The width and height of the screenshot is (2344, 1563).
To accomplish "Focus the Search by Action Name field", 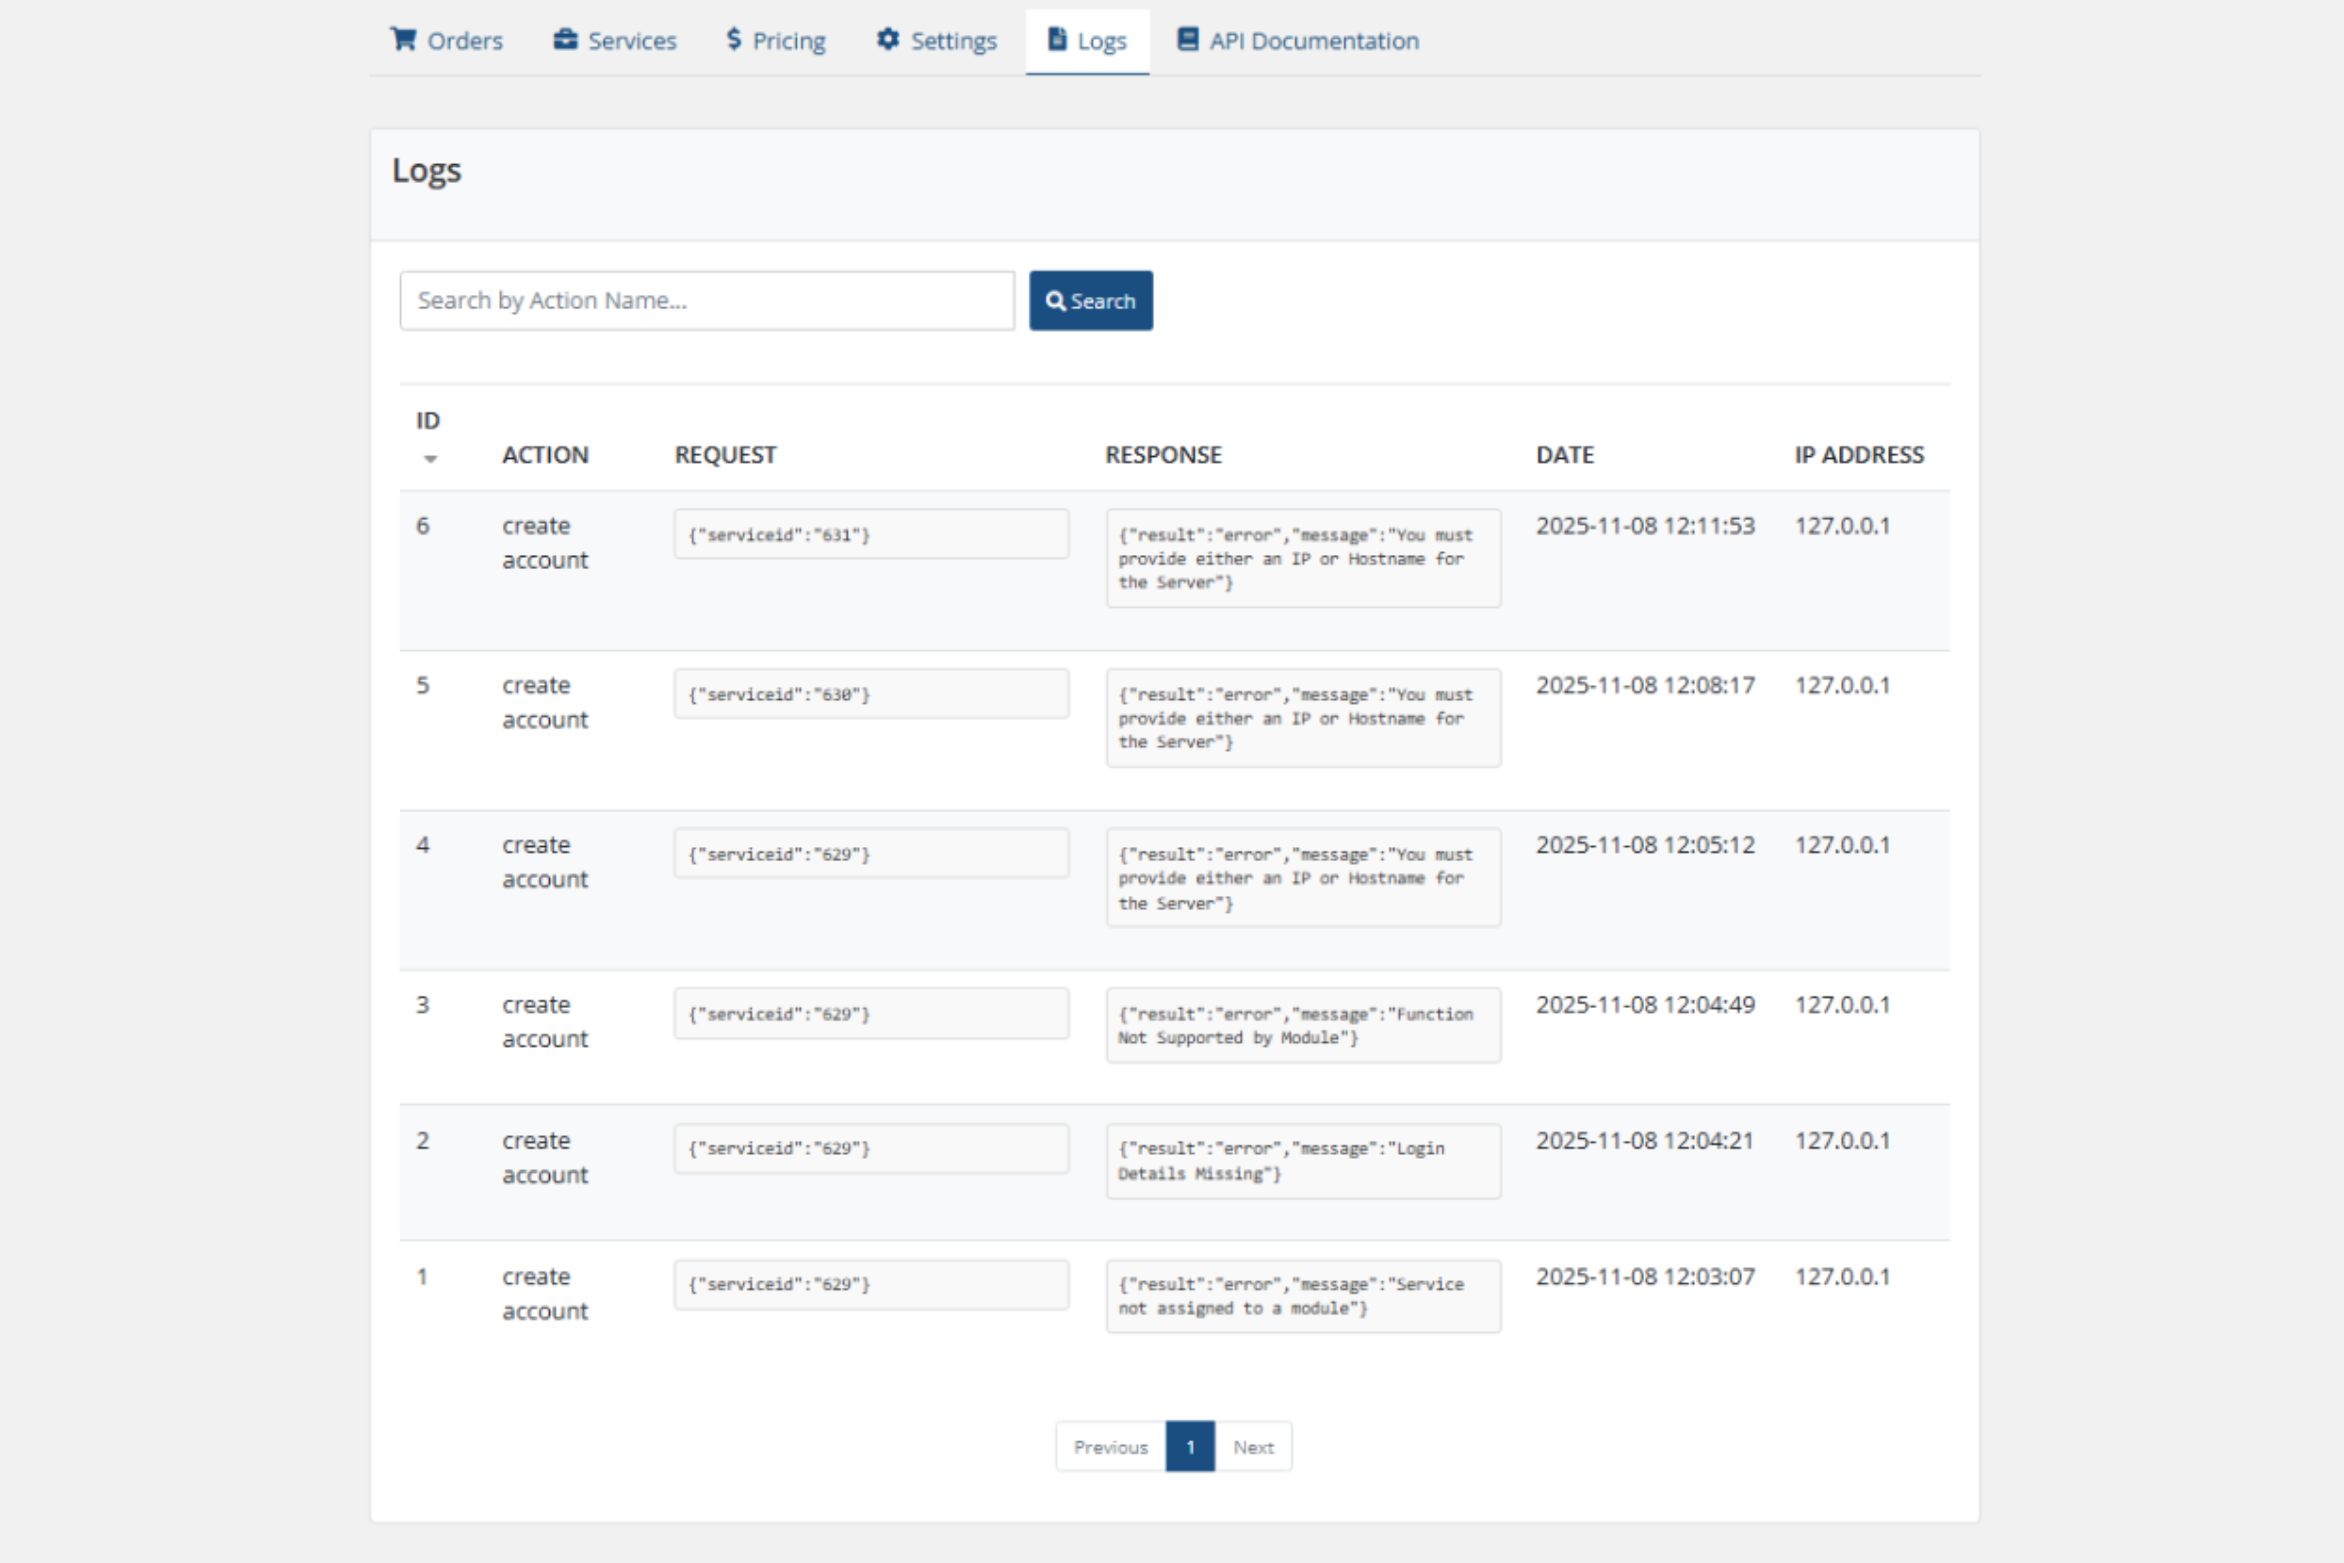I will coord(707,301).
